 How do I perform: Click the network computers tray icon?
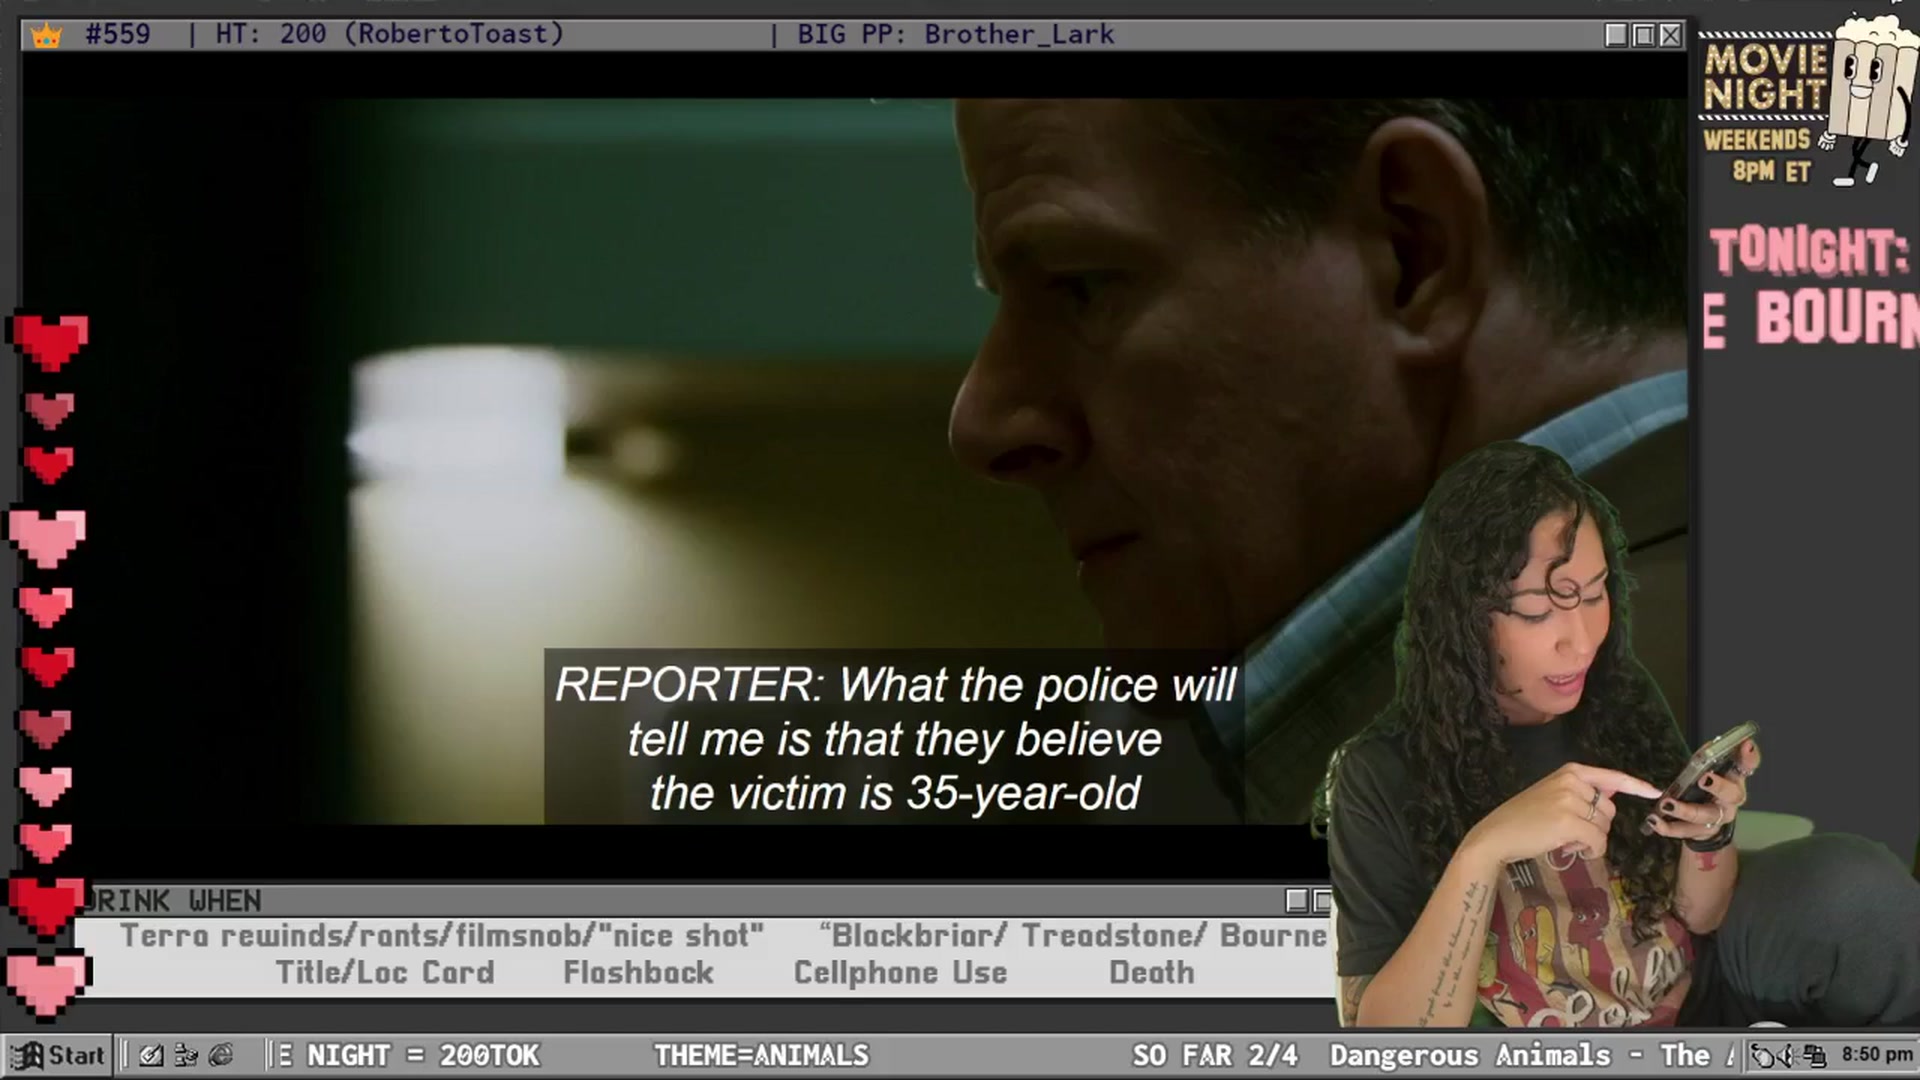click(1815, 1055)
